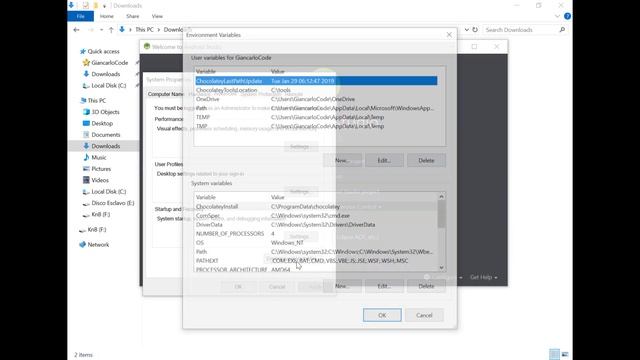Click Computer Name tab in System Properties

coord(166,94)
